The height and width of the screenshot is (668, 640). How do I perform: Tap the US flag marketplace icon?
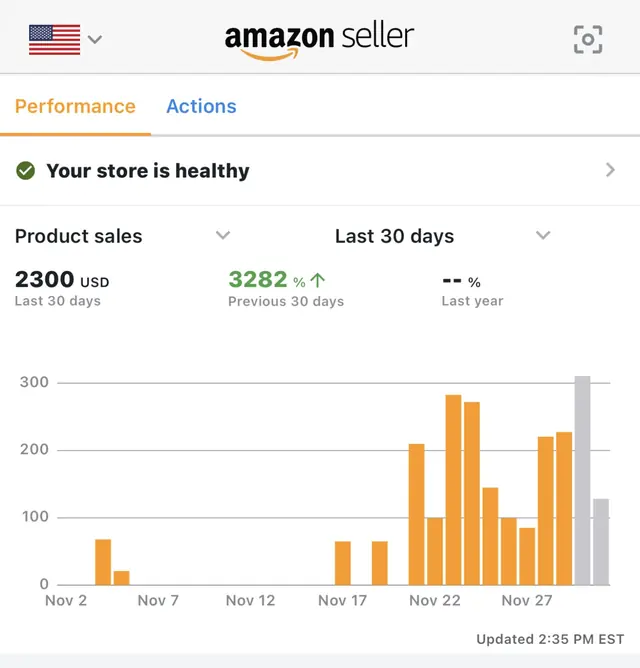coord(55,40)
